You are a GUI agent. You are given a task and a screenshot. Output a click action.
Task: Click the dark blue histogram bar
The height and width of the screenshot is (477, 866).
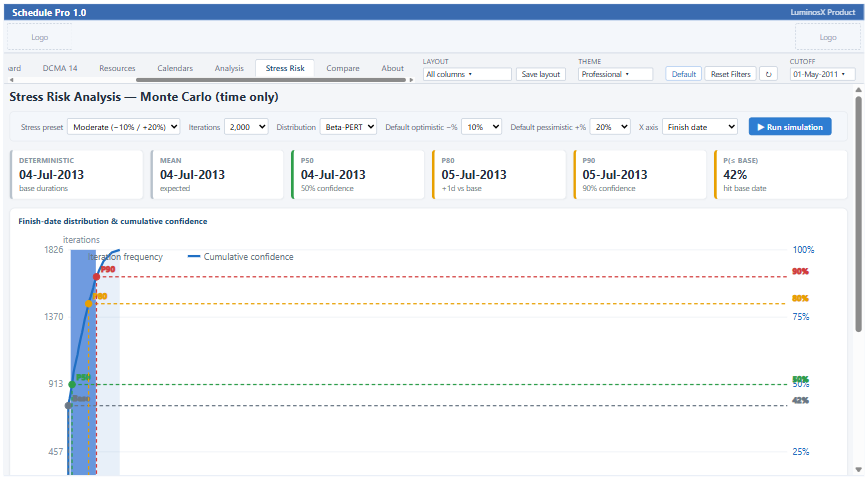[83, 362]
